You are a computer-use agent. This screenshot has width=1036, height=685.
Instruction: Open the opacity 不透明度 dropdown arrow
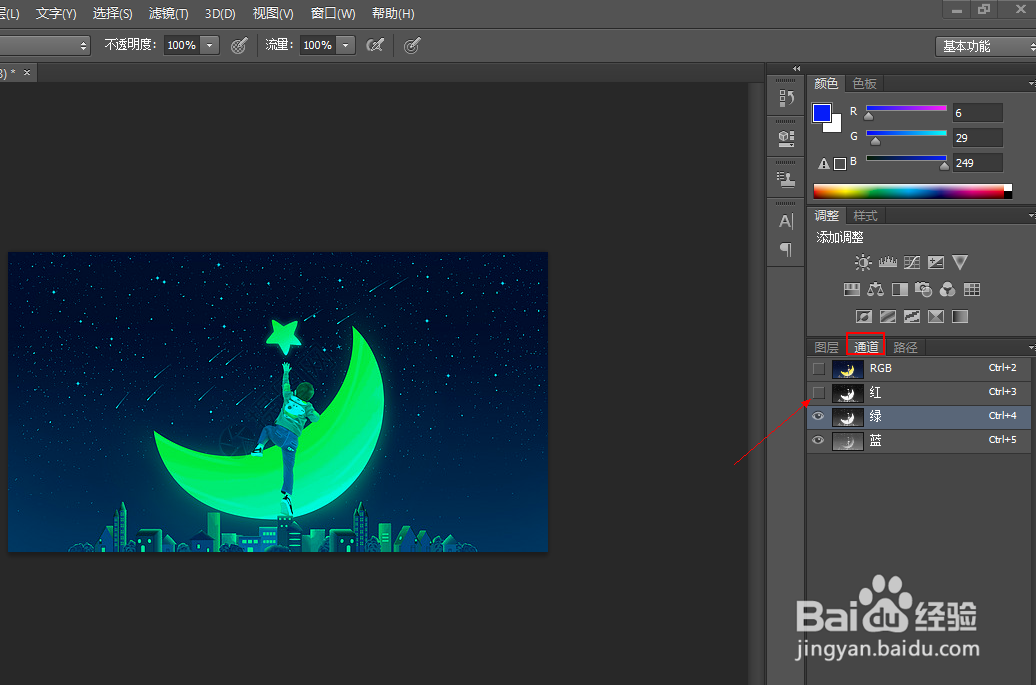[209, 45]
